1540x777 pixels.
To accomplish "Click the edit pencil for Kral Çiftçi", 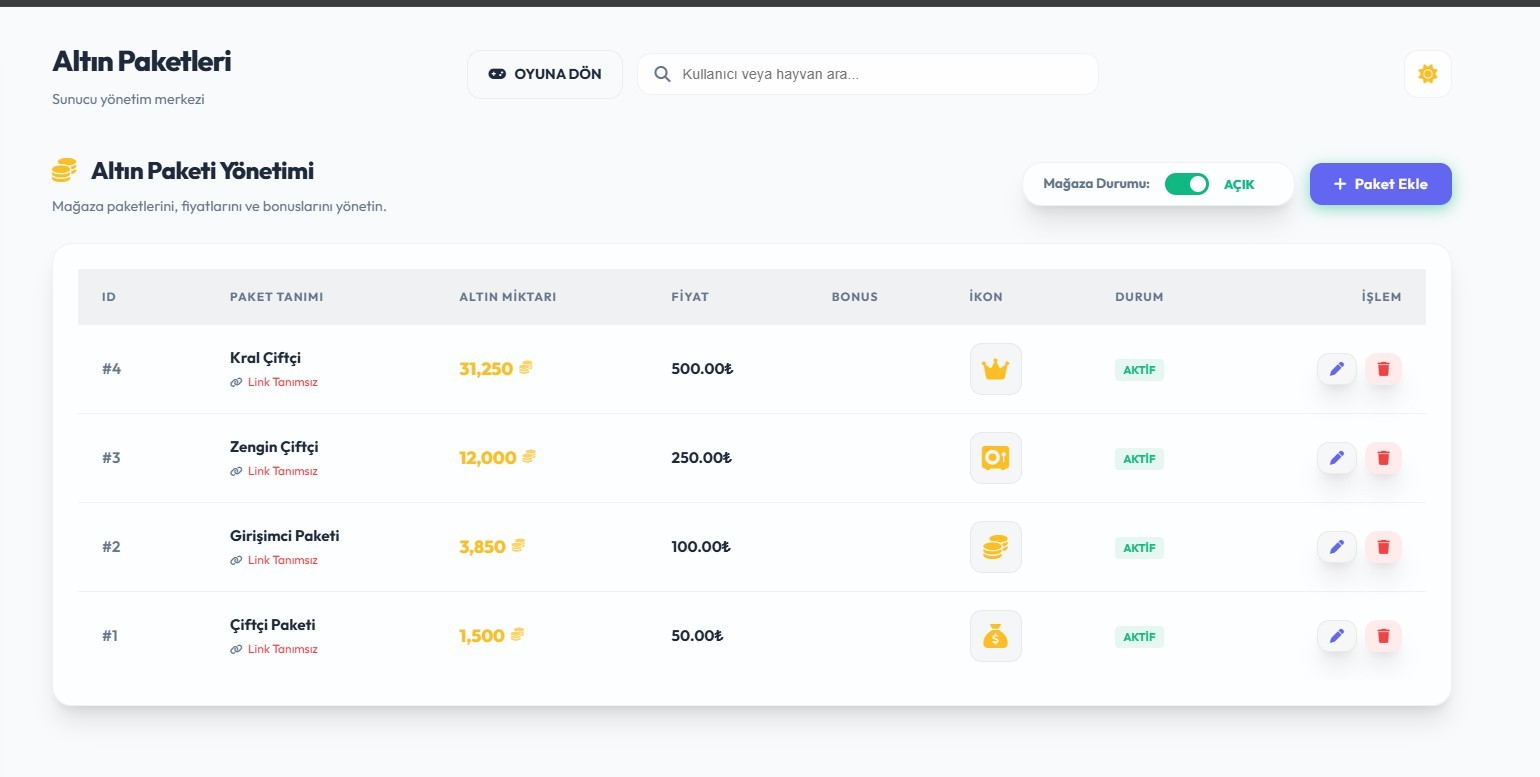I will (1336, 369).
